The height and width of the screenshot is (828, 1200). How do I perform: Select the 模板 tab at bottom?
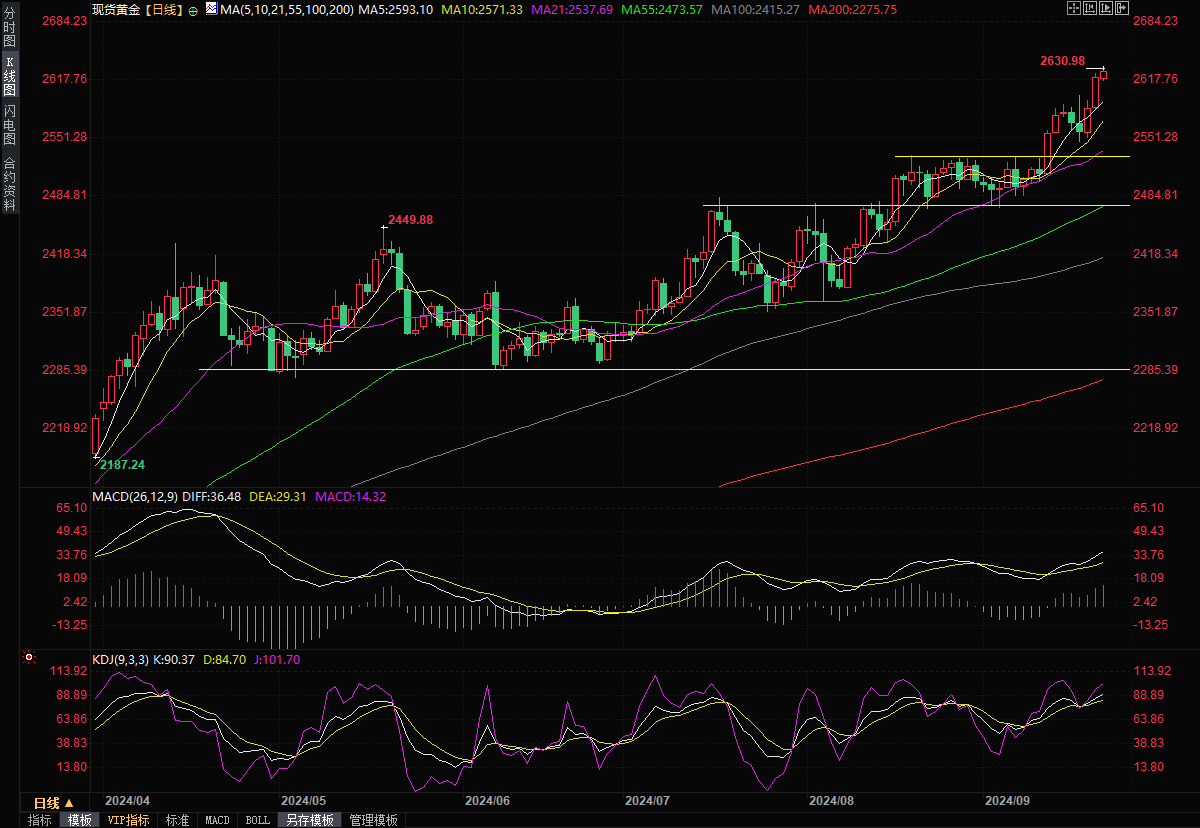pos(80,820)
